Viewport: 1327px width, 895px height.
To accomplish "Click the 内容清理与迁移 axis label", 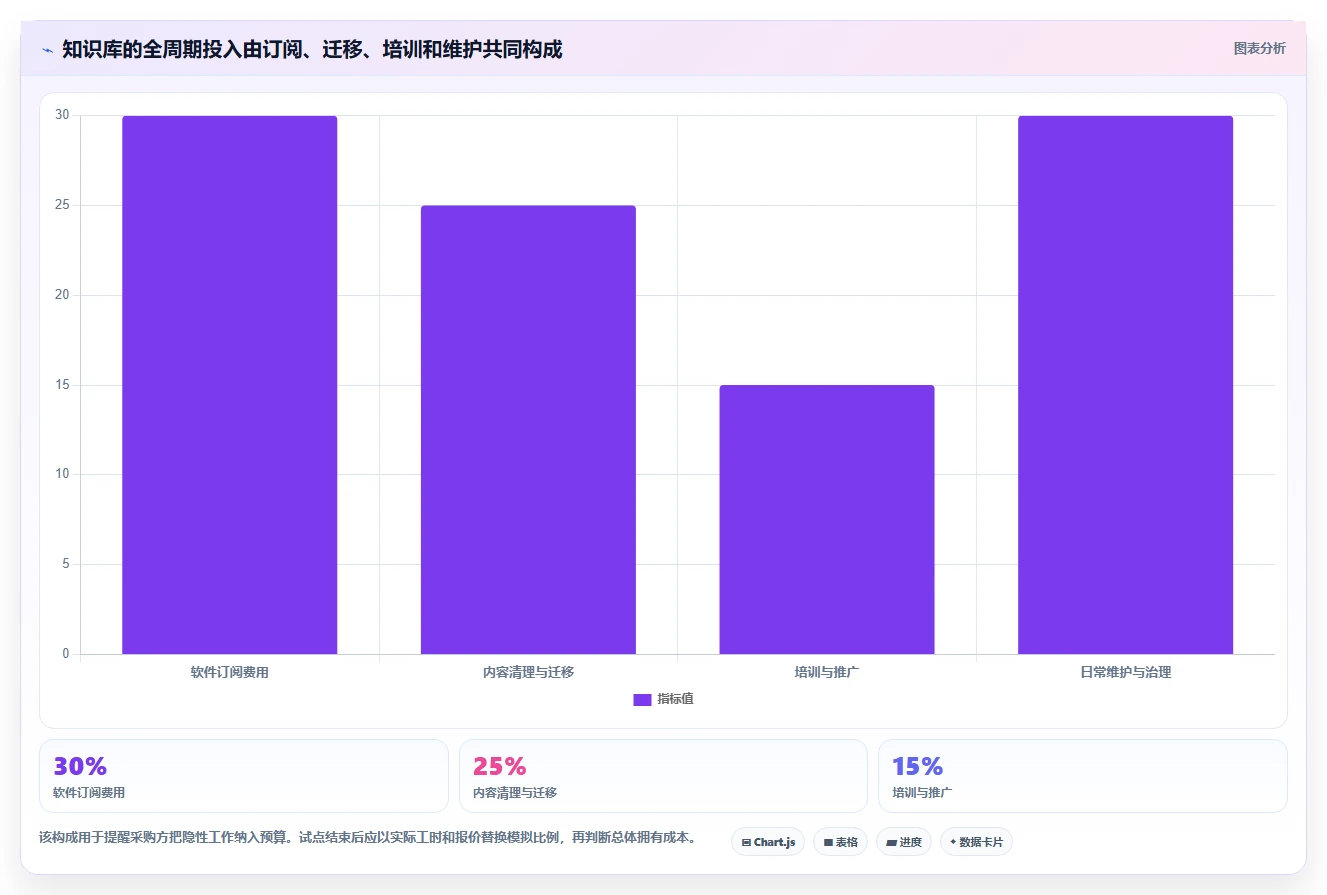I will point(528,672).
